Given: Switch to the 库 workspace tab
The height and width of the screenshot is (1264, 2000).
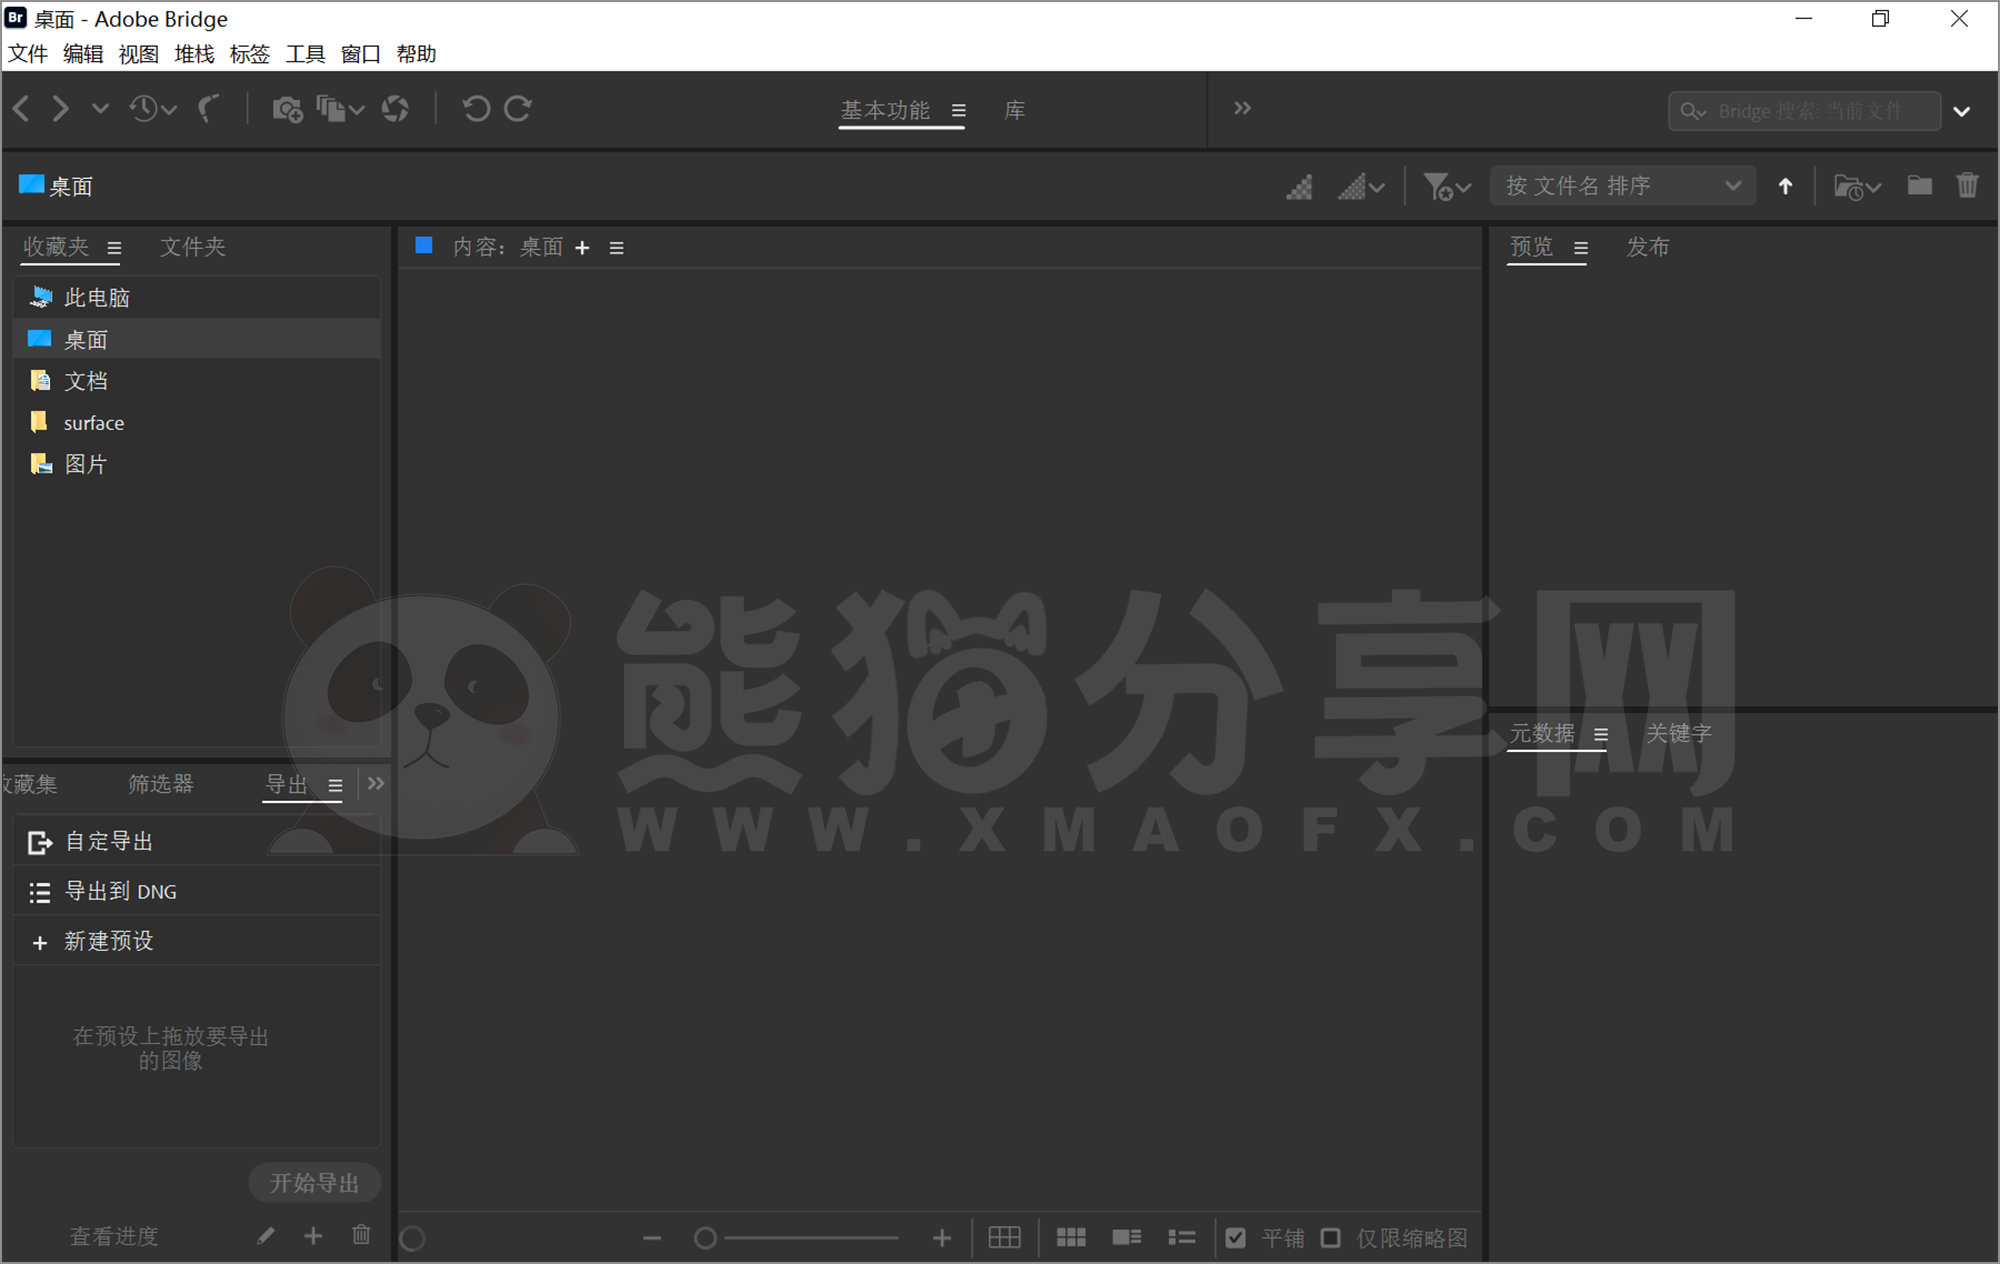Looking at the screenshot, I should (1013, 110).
